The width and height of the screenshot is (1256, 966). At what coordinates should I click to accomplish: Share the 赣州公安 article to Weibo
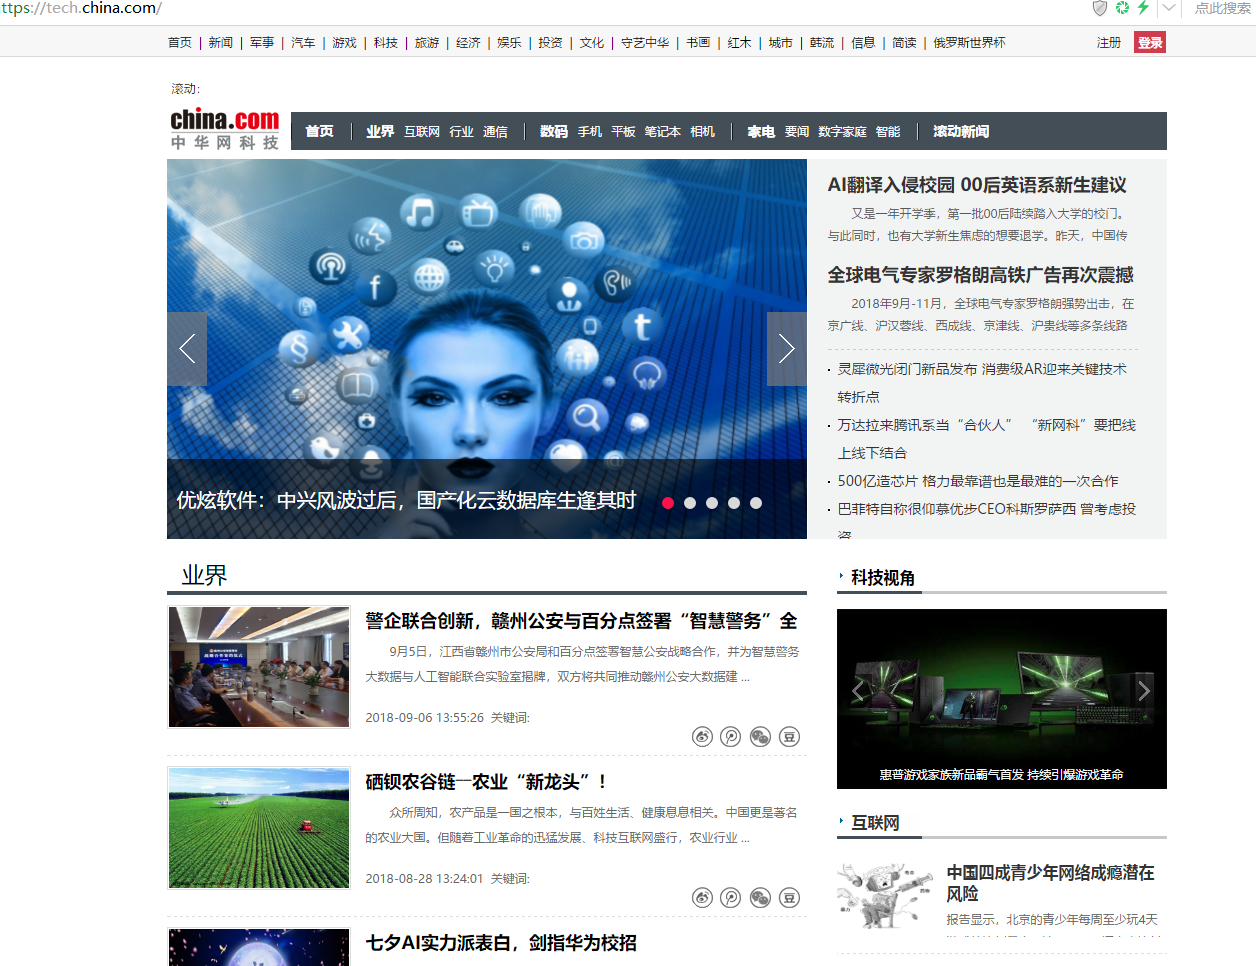click(702, 737)
